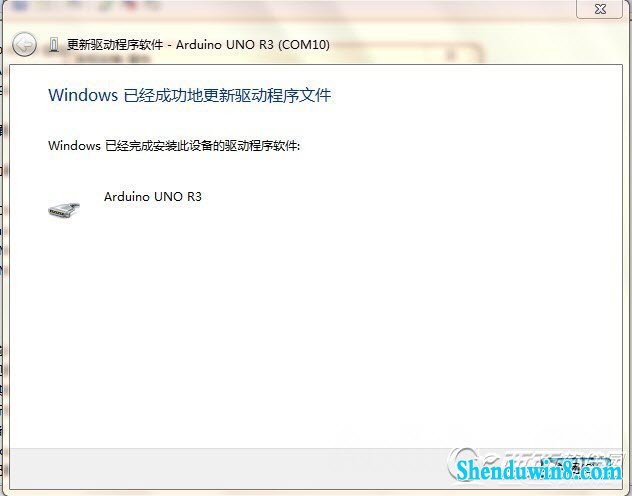Viewport: 632px width, 496px height.
Task: Click the (COM10) port label in title
Action: point(304,44)
